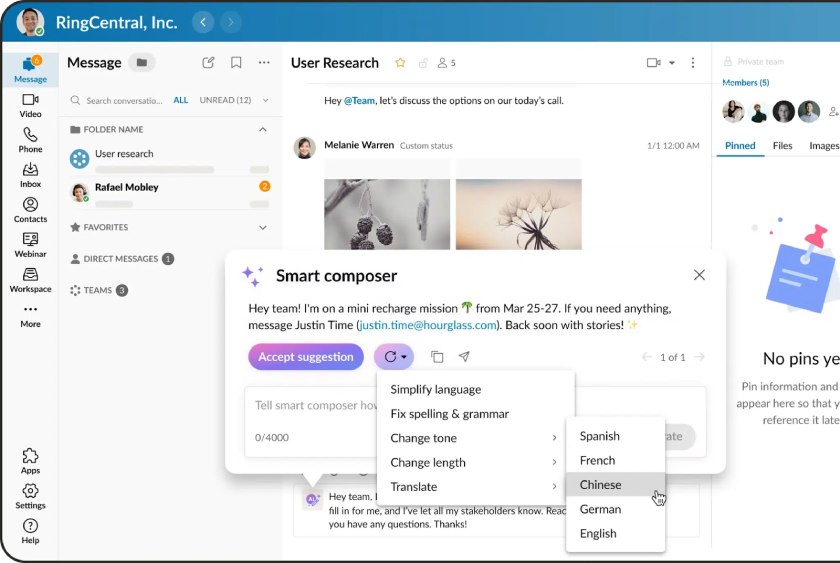Toggle favorite star for User Research
The height and width of the screenshot is (563, 840).
click(x=400, y=63)
